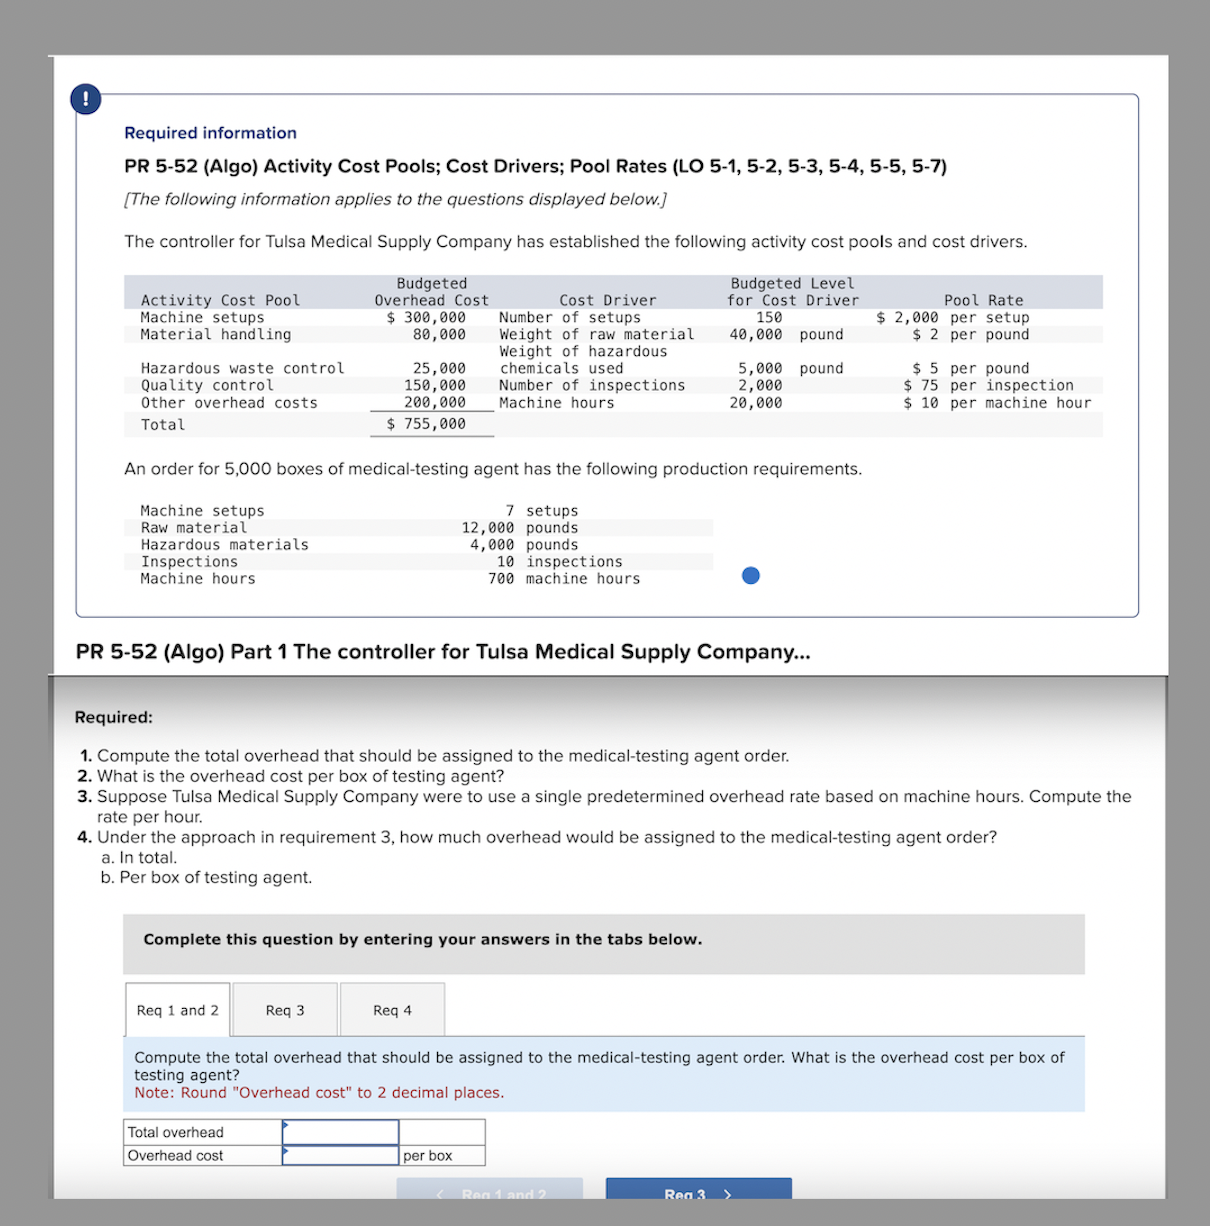
Task: Click the right chevron on the Req 3 button
Action: [726, 1194]
